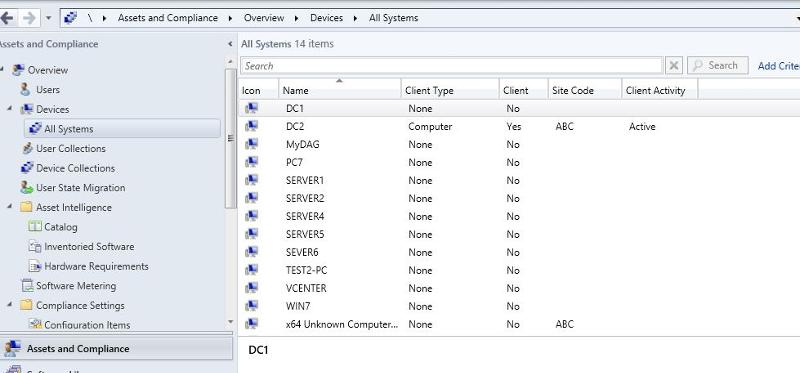Click the tree scrollbar down arrow
Viewport: 800px width, 373px height.
[231, 321]
